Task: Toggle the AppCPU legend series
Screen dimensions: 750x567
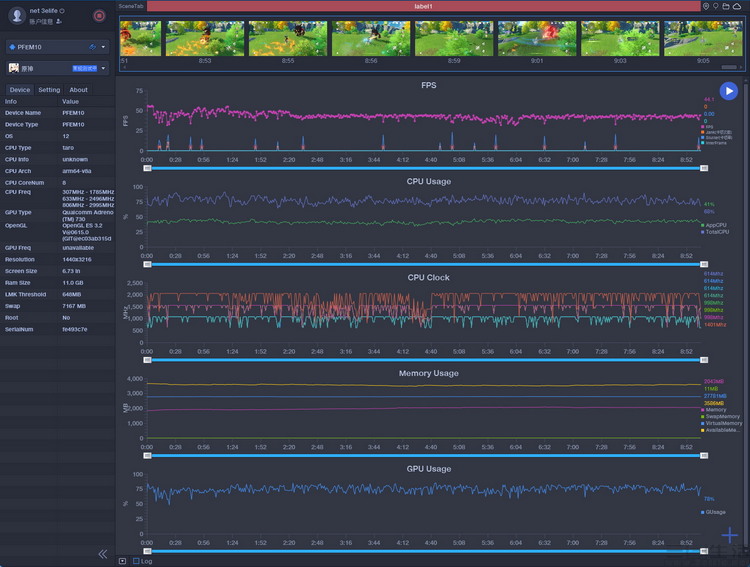Action: tap(716, 225)
